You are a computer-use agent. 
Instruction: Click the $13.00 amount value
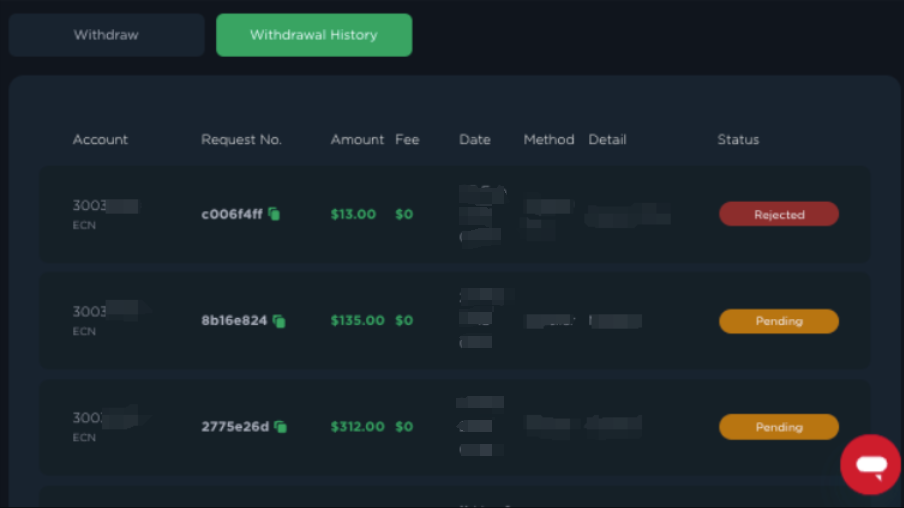point(353,214)
